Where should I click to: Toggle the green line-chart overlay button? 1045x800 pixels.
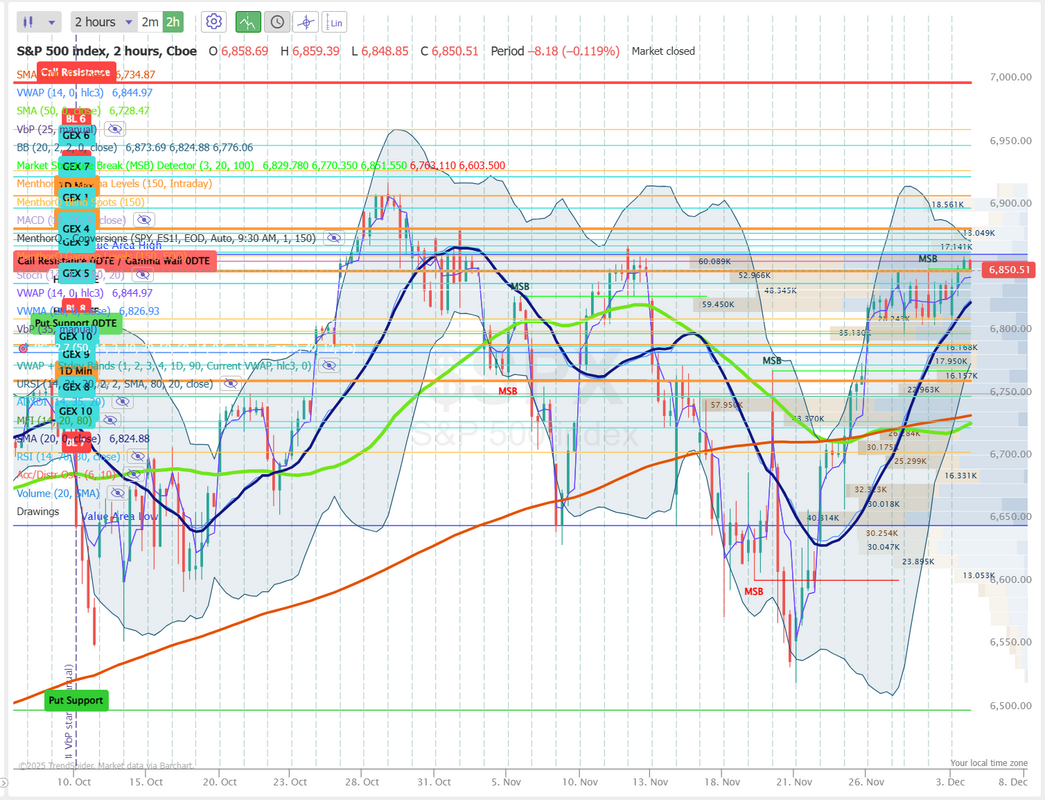[x=248, y=22]
